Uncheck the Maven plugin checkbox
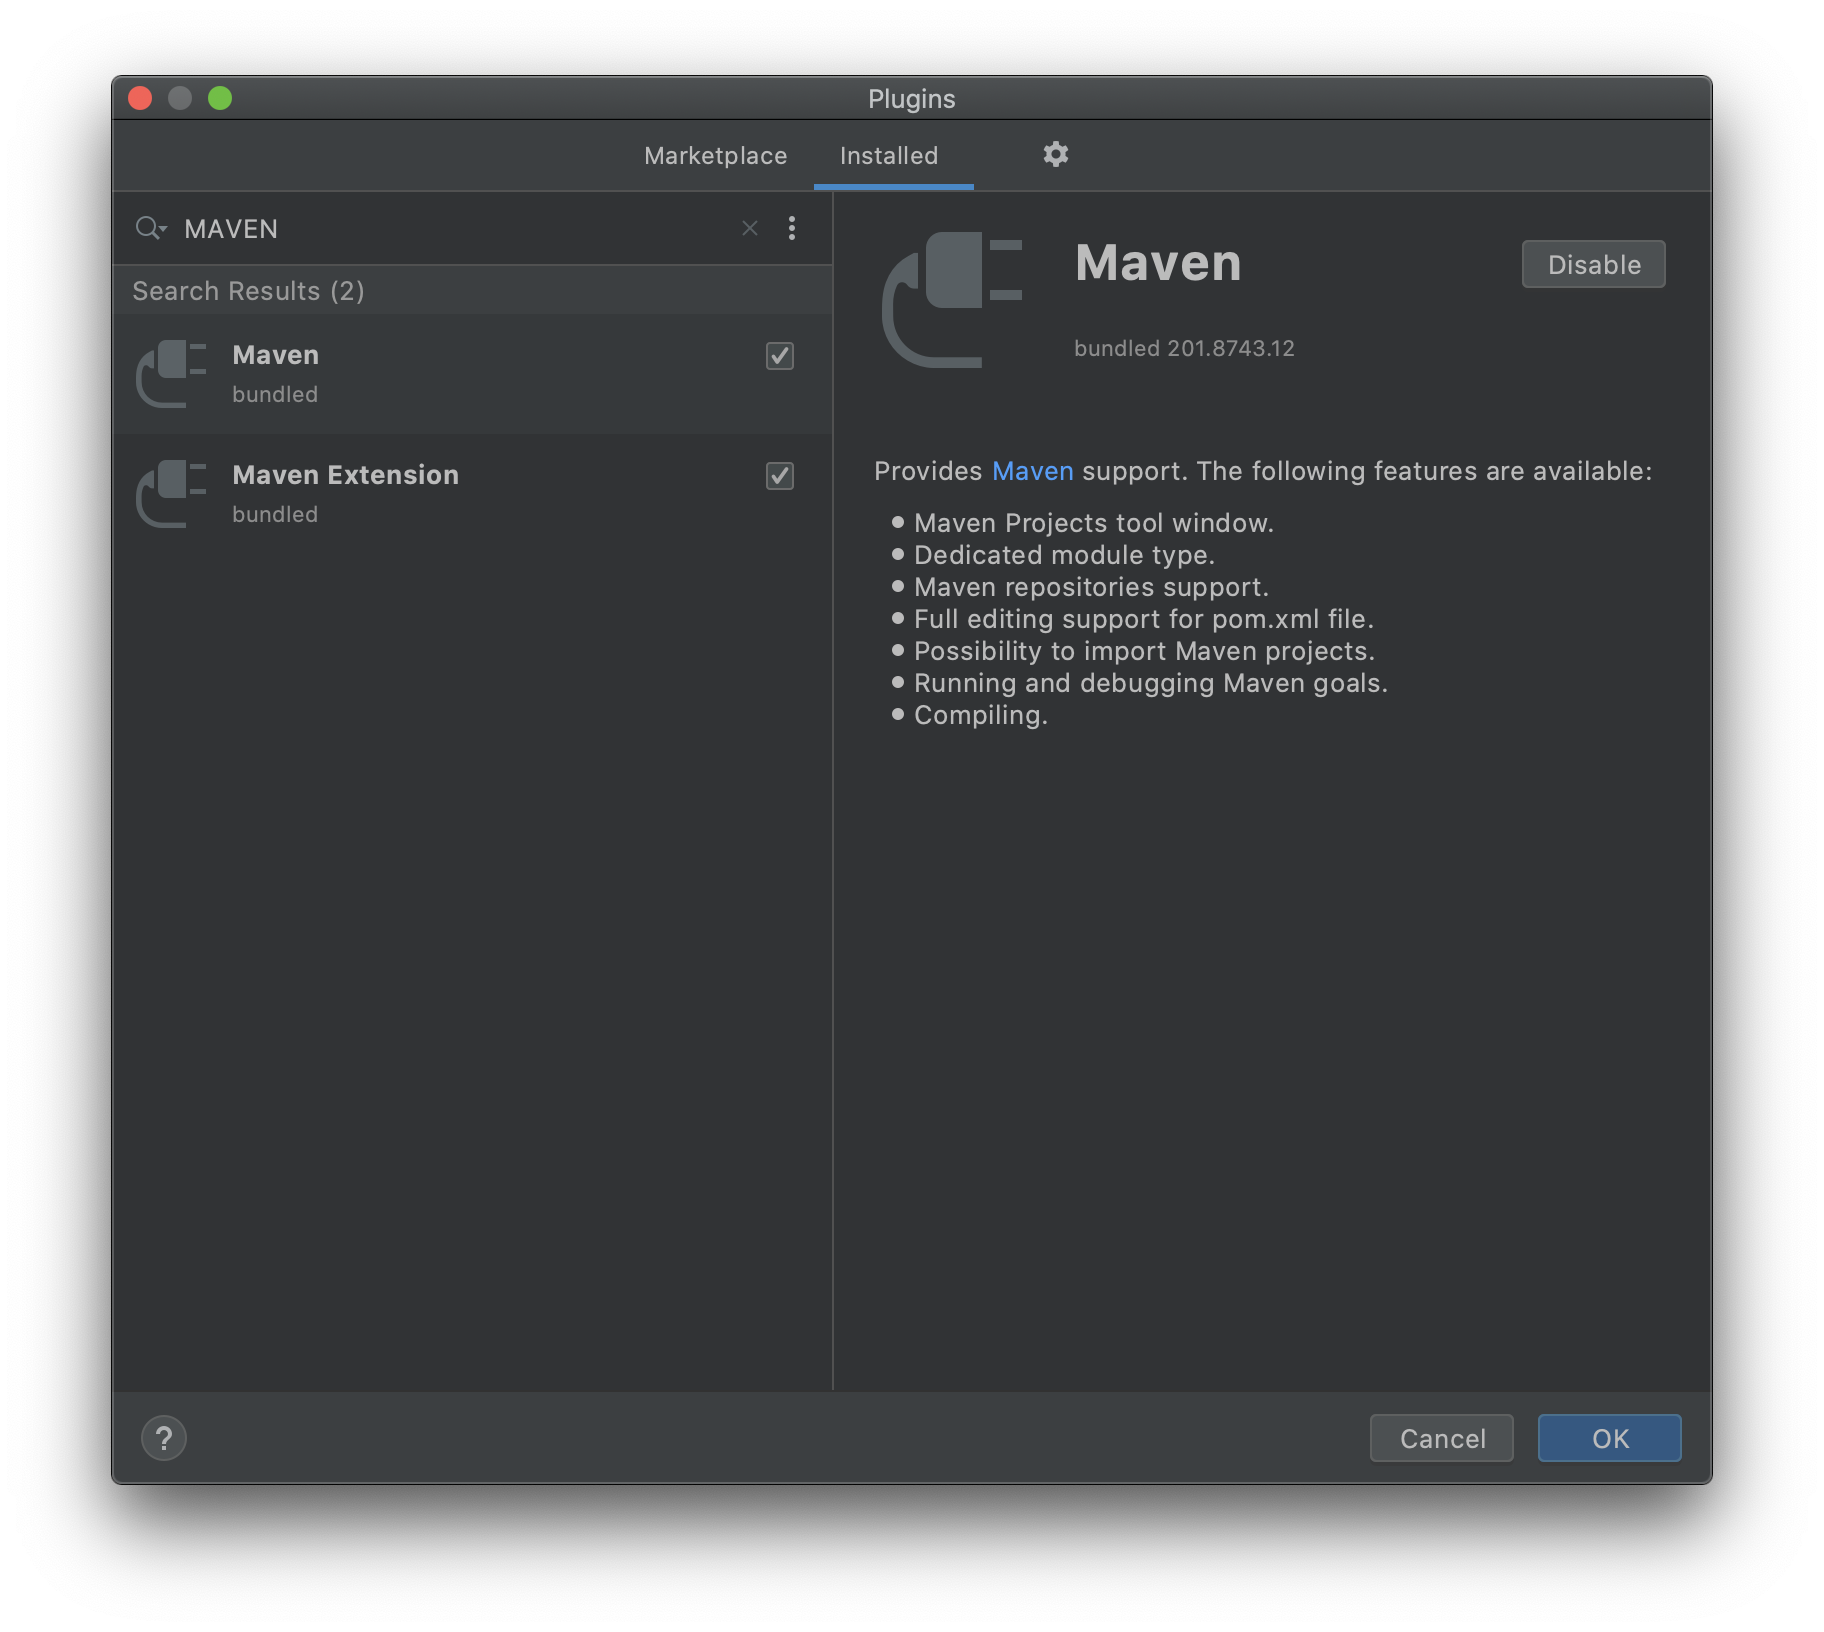Image resolution: width=1824 pixels, height=1632 pixels. tap(780, 355)
